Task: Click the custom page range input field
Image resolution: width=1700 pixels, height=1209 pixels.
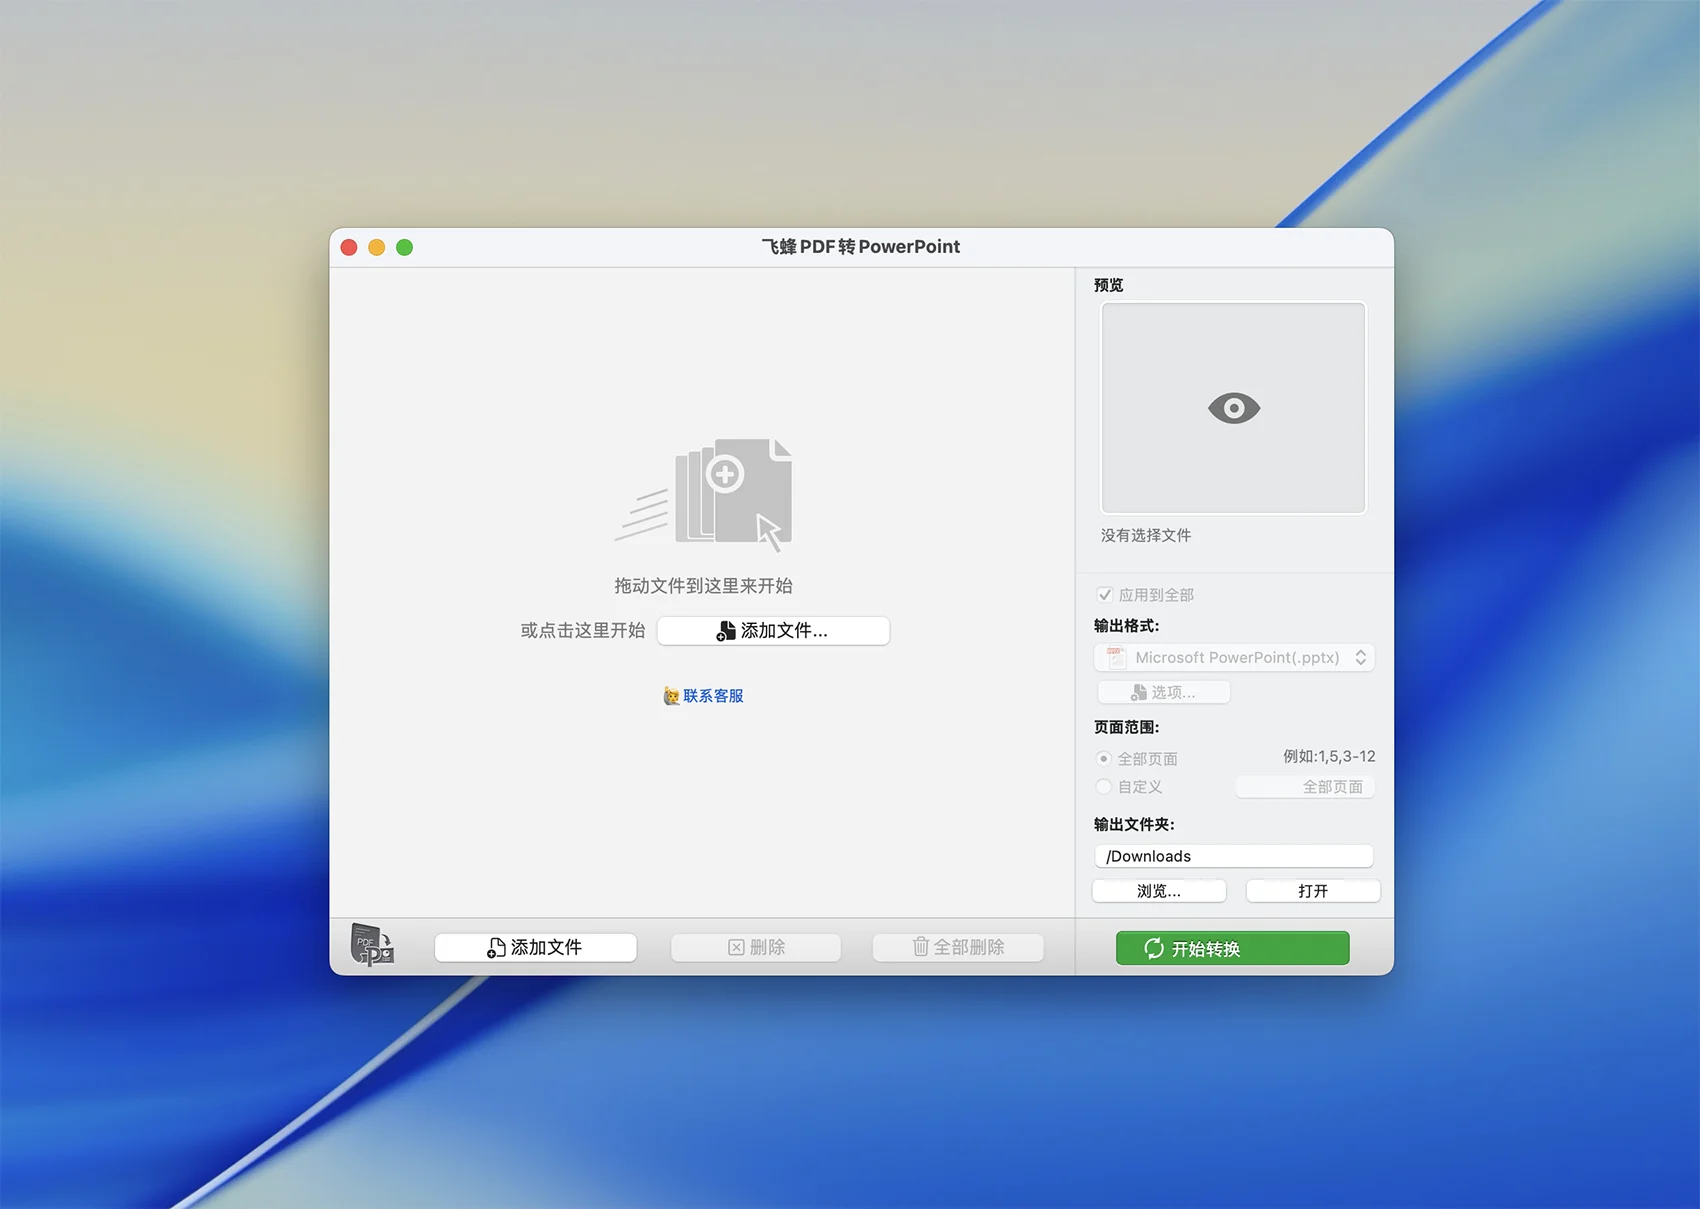Action: click(1305, 787)
